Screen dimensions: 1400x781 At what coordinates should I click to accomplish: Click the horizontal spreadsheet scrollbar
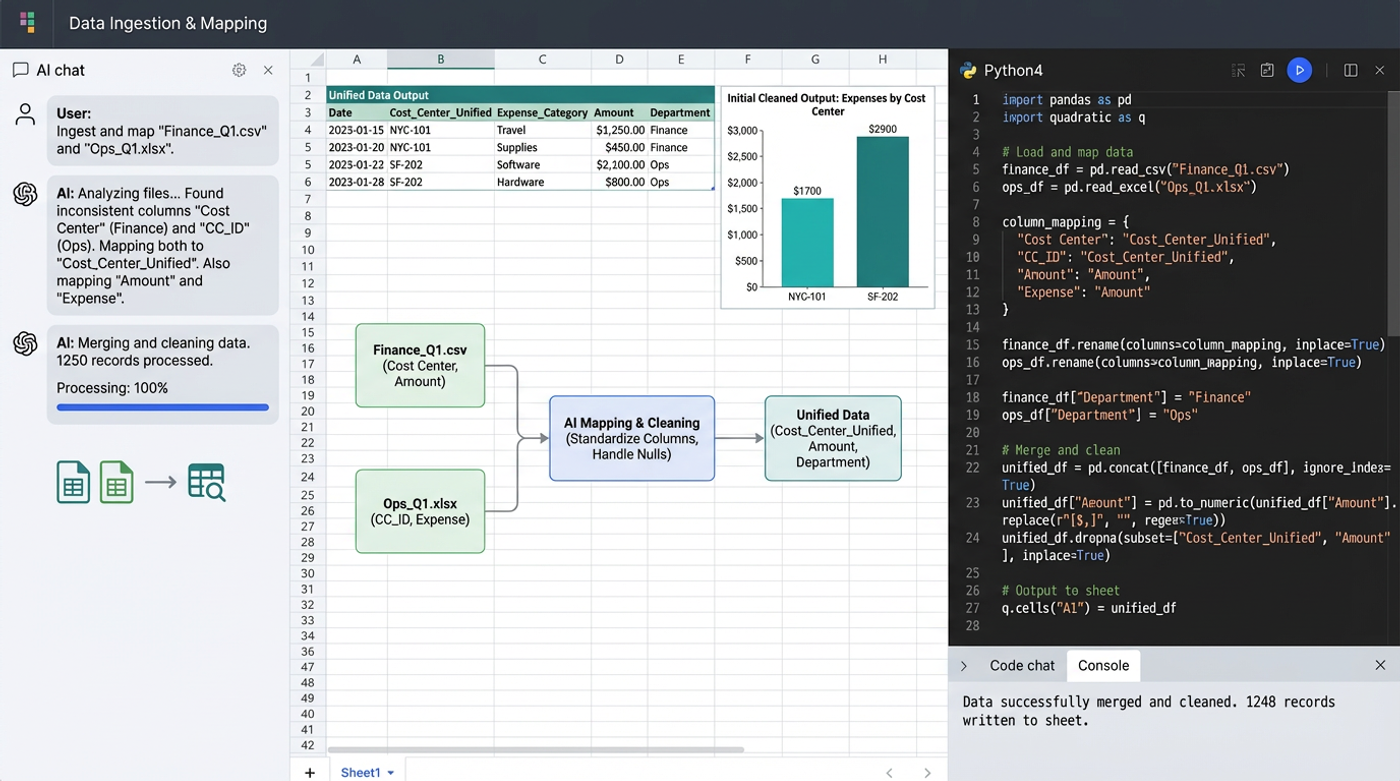point(535,749)
